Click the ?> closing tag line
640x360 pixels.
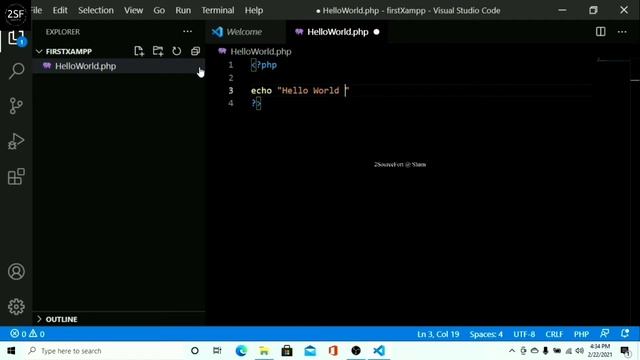click(x=256, y=103)
